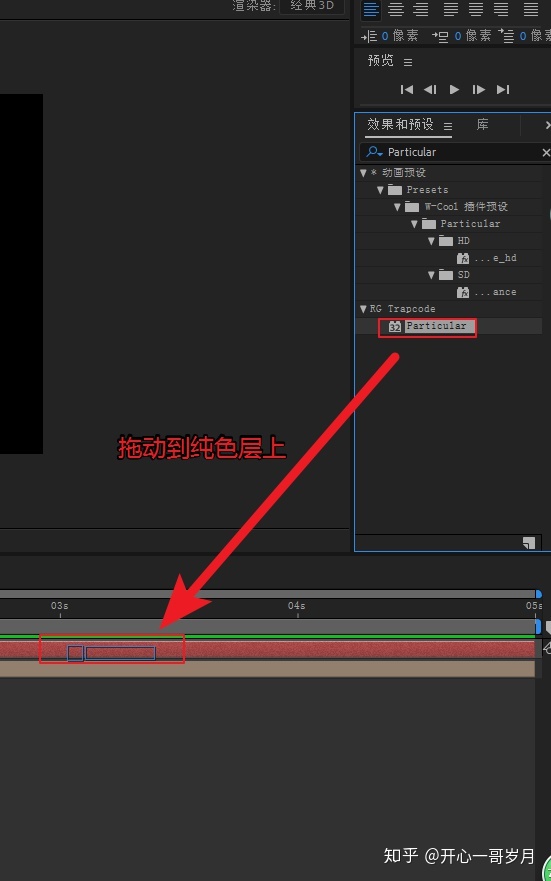551x881 pixels.
Task: Select the ...ance preset name
Action: [x=495, y=292]
